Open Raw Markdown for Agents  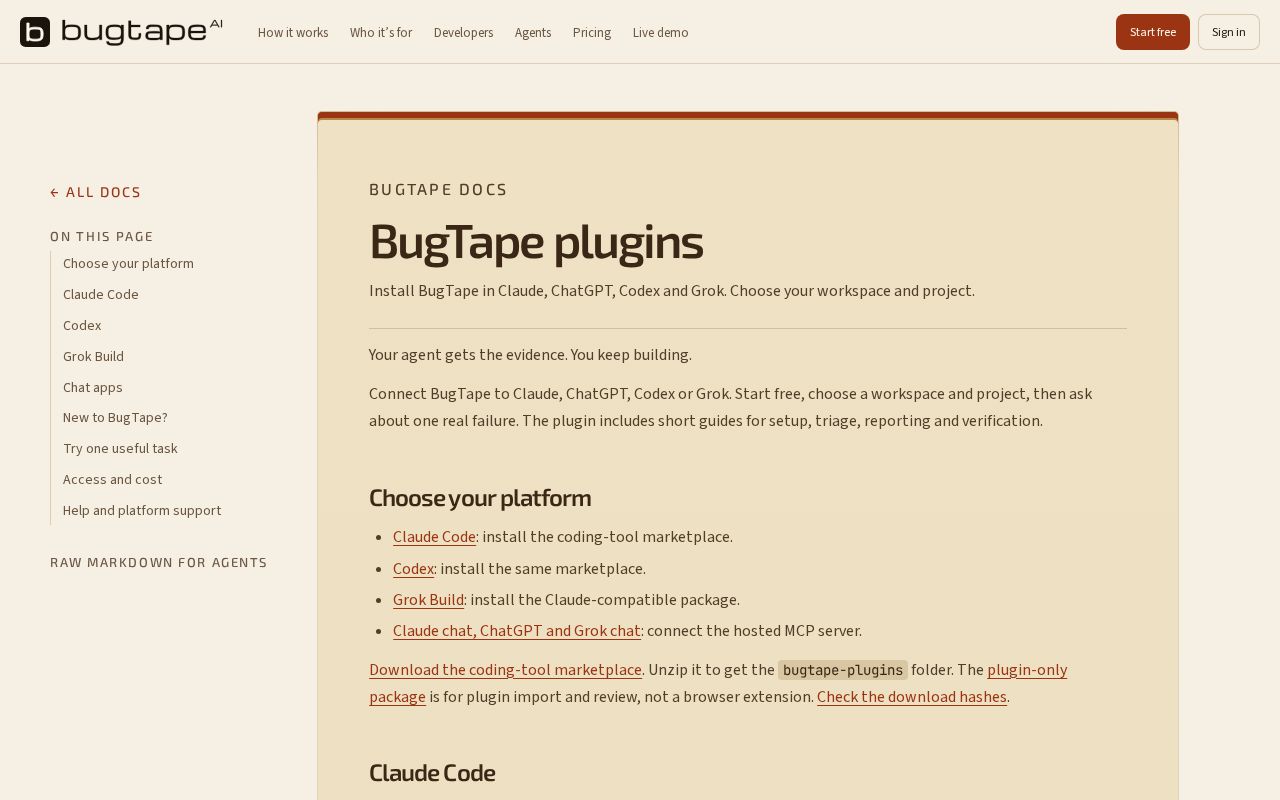(x=159, y=562)
